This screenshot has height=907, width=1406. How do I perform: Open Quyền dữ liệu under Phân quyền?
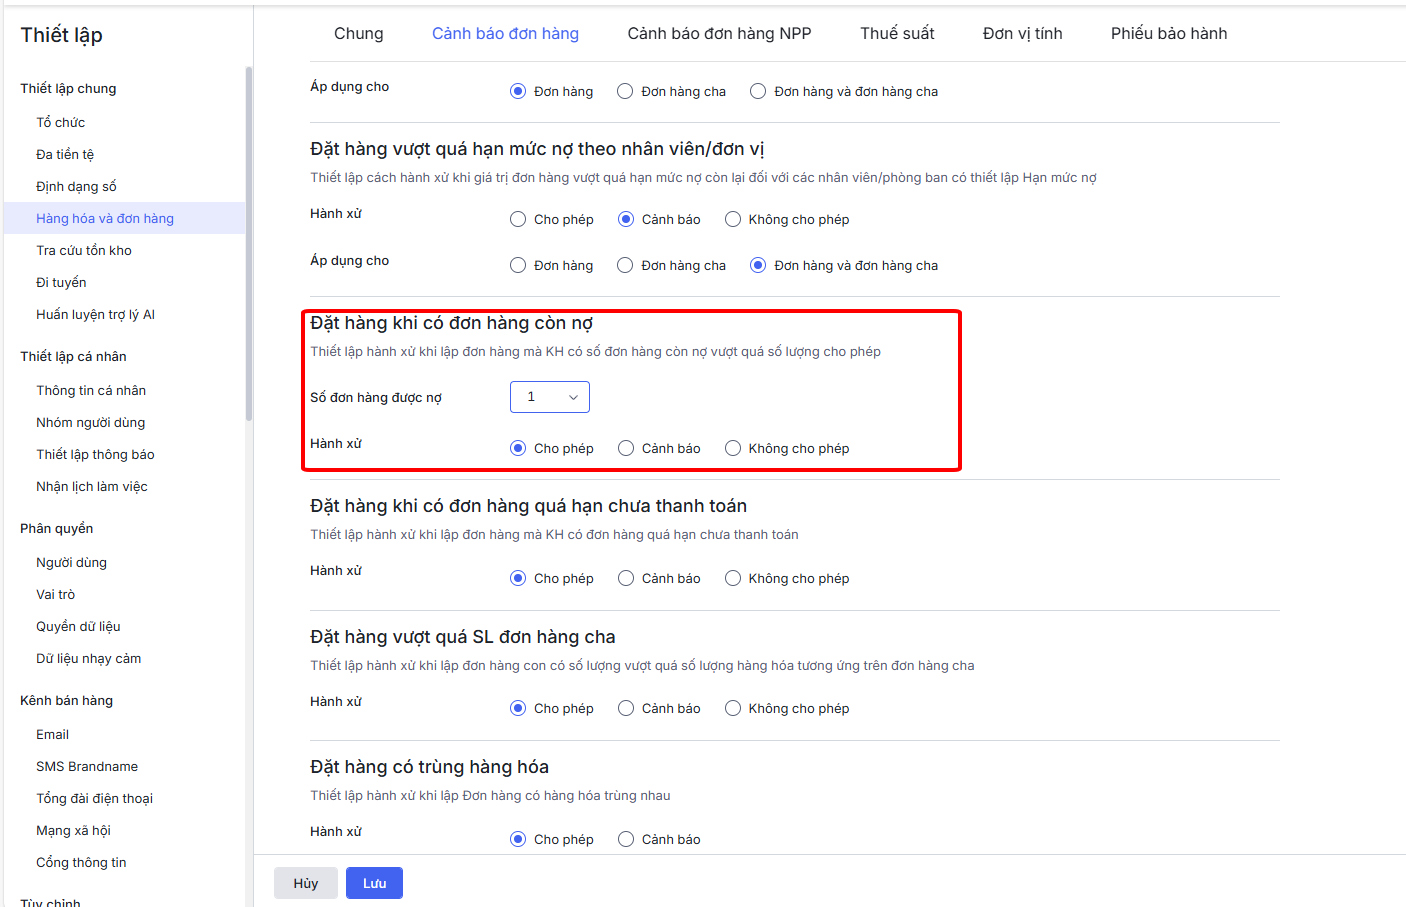click(78, 626)
